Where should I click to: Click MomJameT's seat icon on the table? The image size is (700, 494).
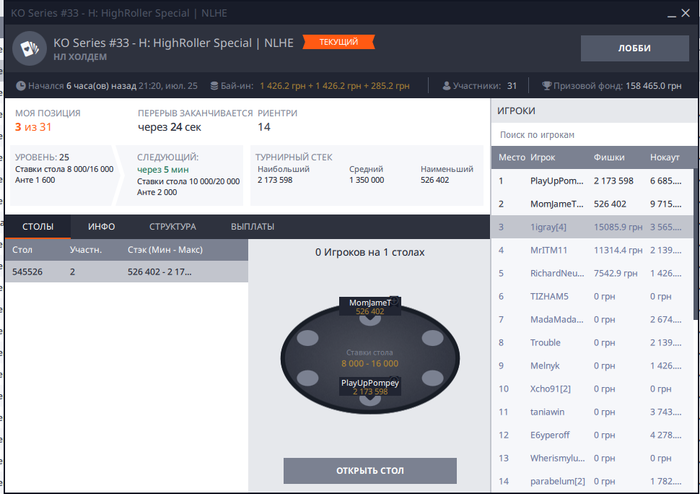click(370, 320)
